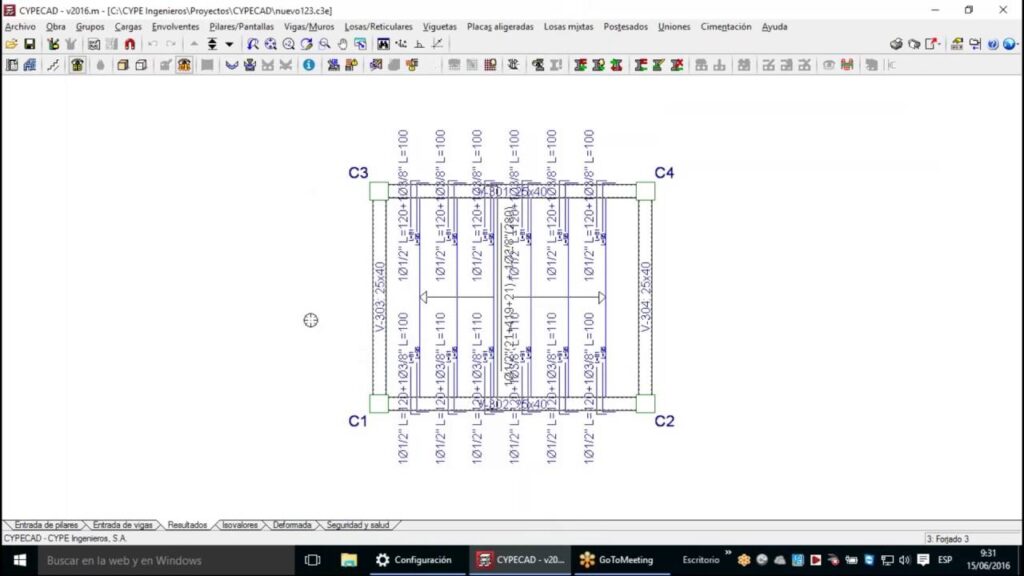Open the project folder icon
The width and height of the screenshot is (1024, 576).
(11, 44)
